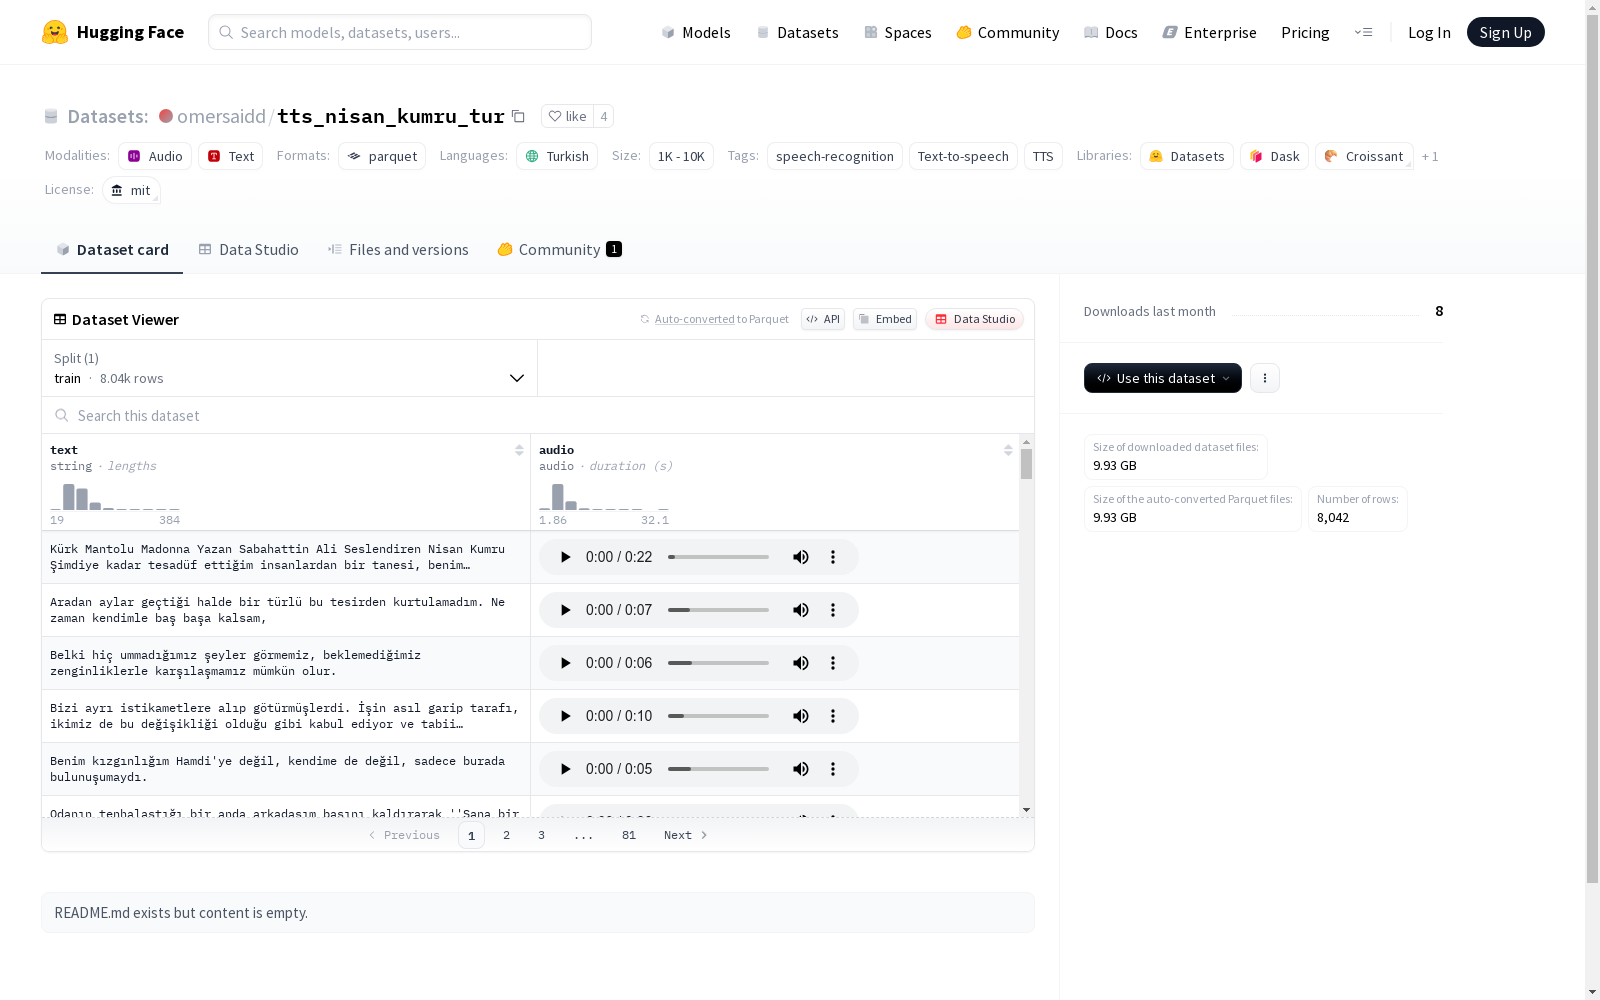Viewport: 1600px width, 1000px height.
Task: Open the navigation overflow menu icon
Action: [1363, 32]
